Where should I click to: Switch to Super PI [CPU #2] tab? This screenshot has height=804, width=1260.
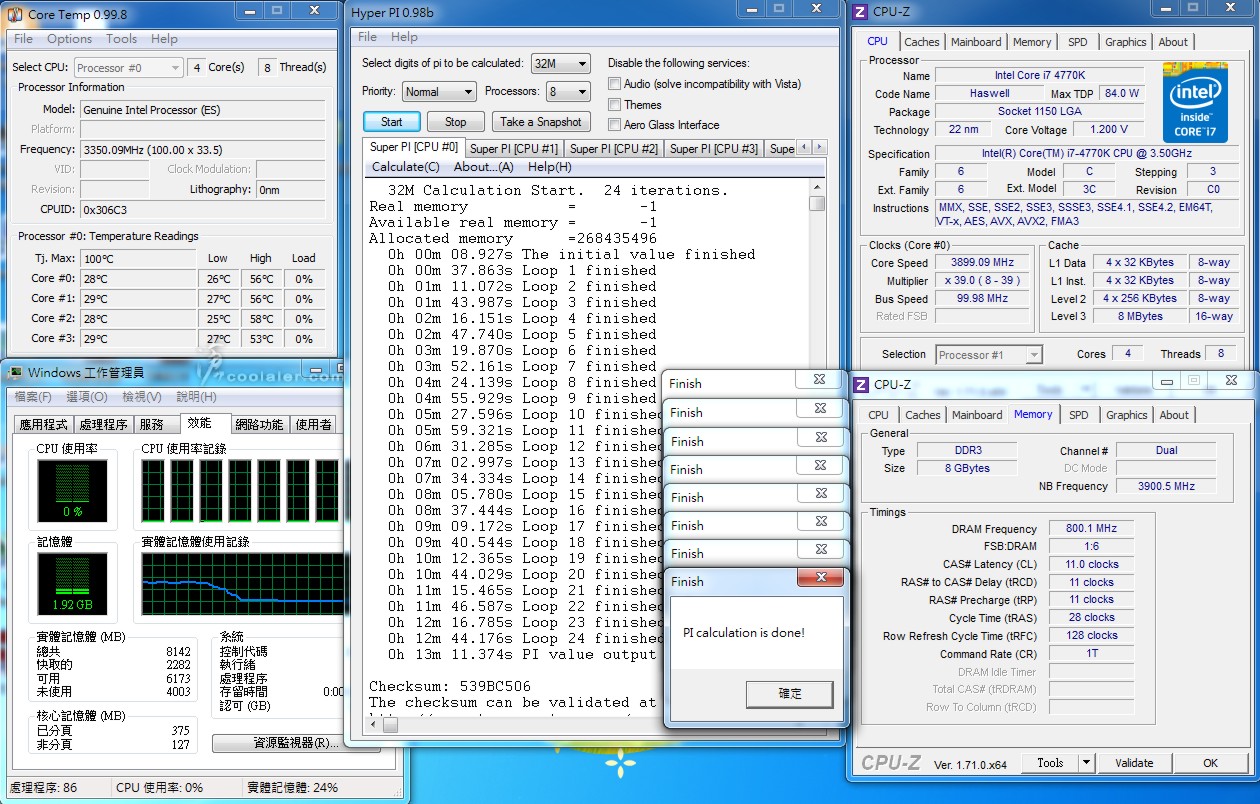pyautogui.click(x=613, y=149)
